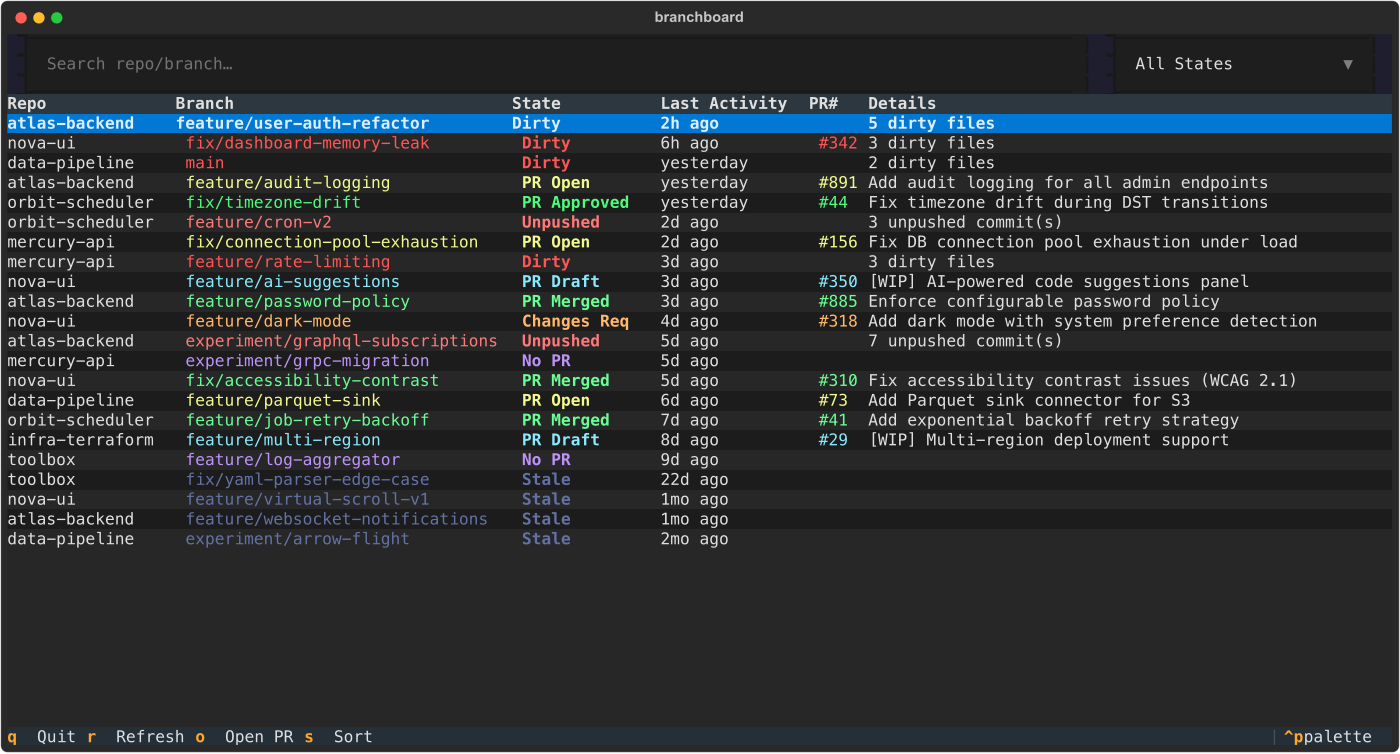Select the feature/password-policy branch

tap(298, 301)
